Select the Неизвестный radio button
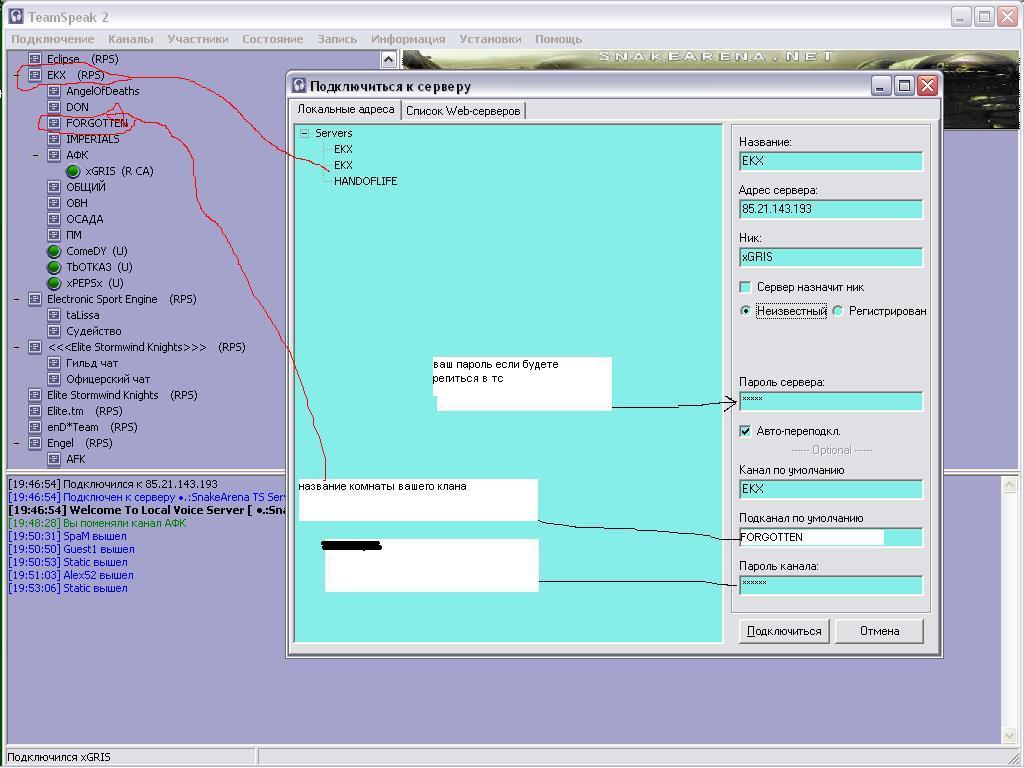 point(745,311)
